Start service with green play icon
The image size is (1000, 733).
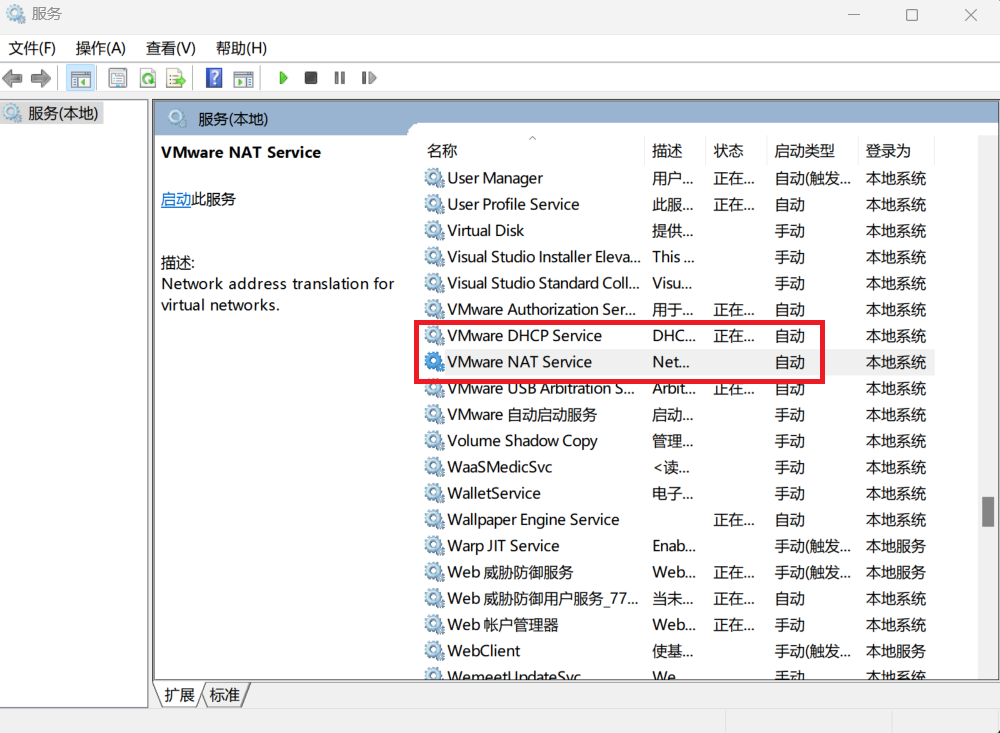point(283,78)
